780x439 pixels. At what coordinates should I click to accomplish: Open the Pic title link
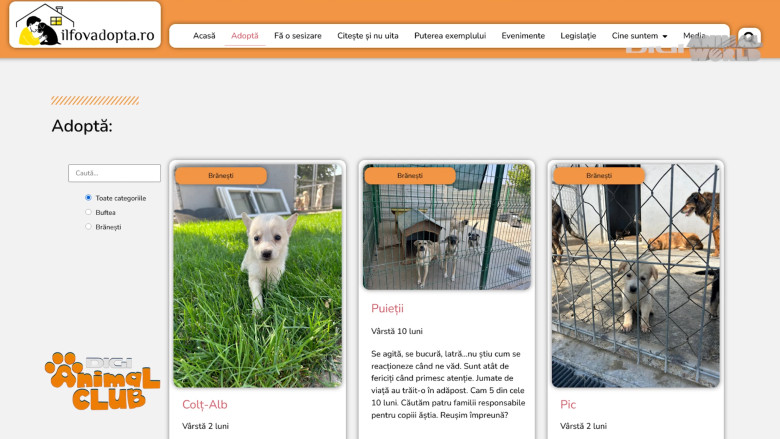[568, 405]
